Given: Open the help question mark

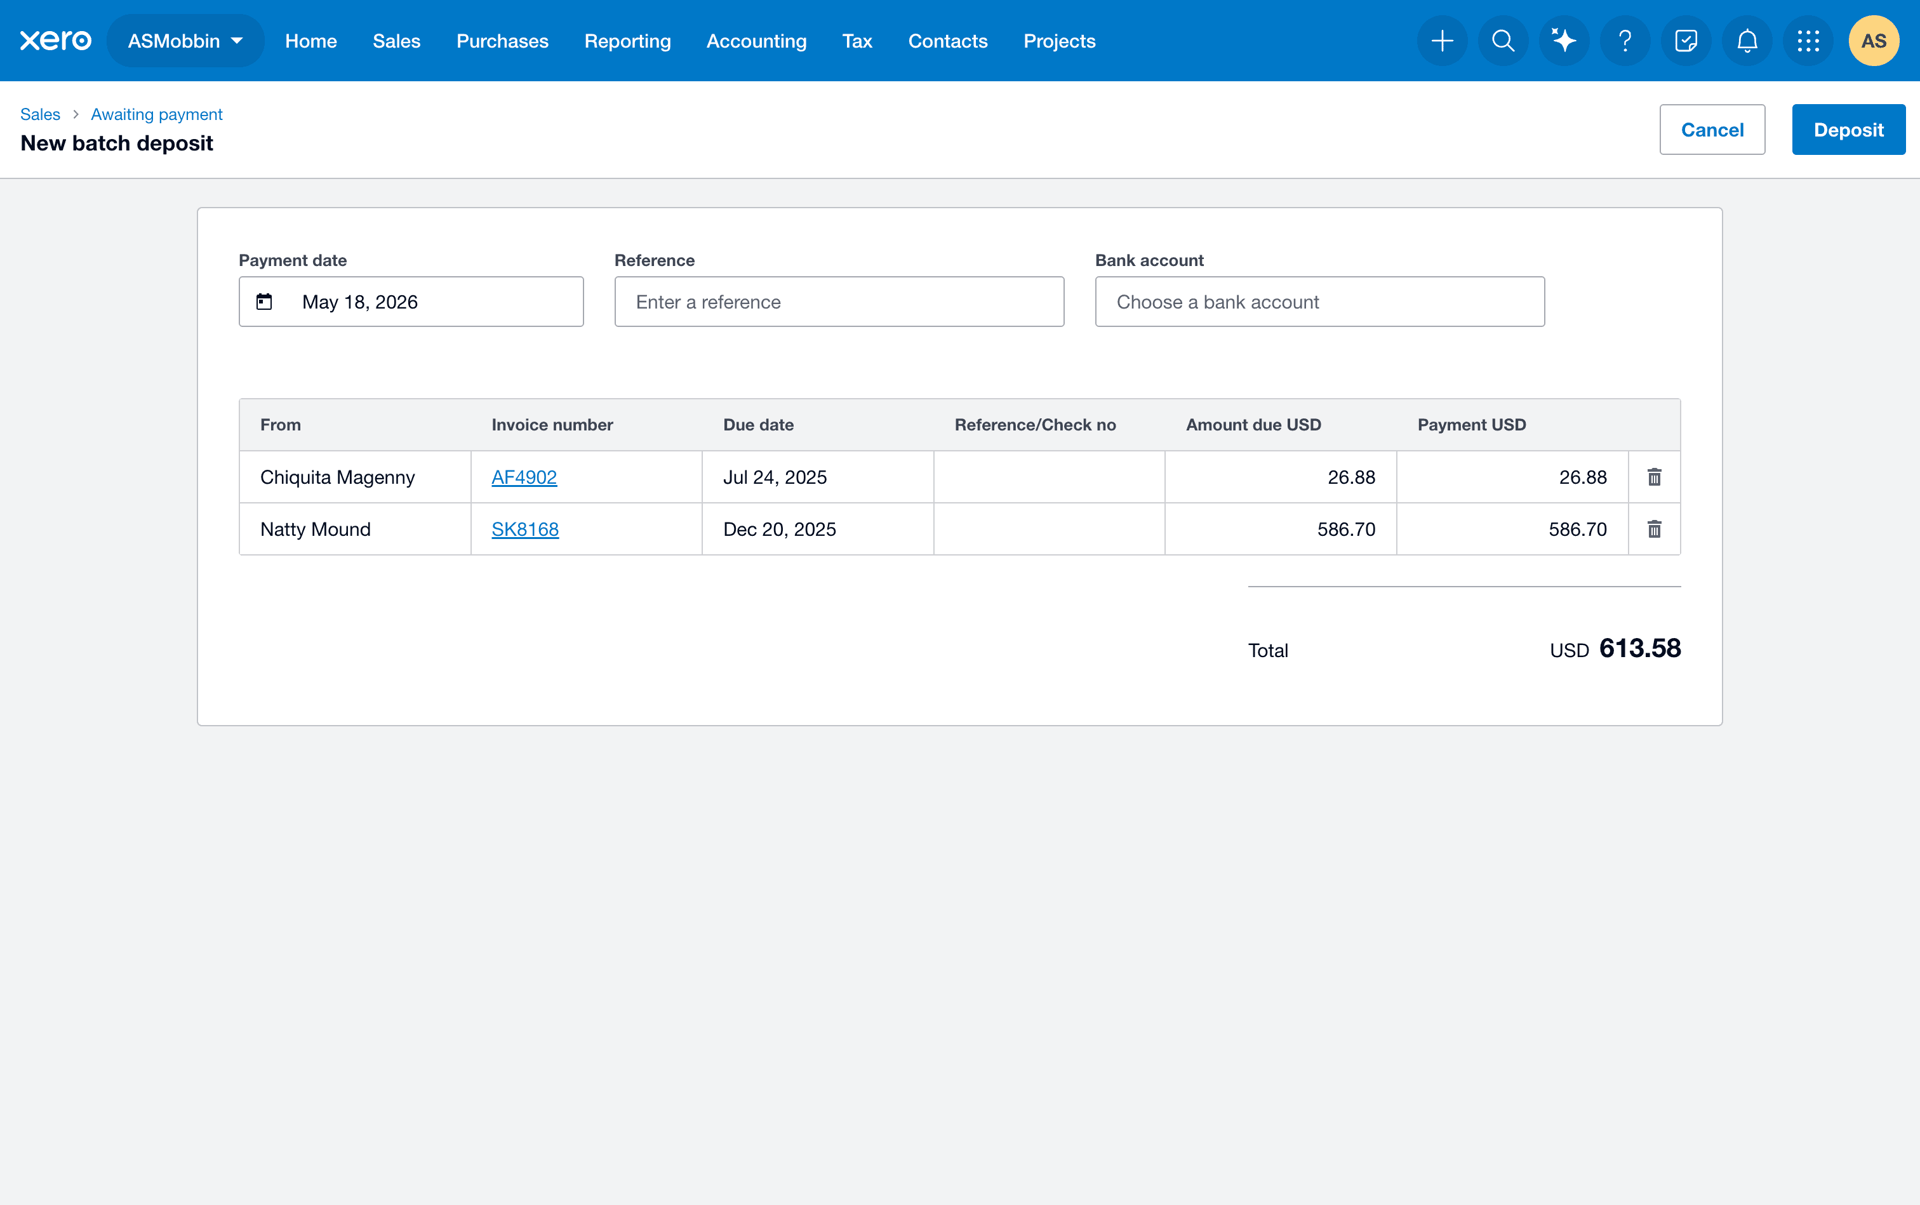Looking at the screenshot, I should (1625, 41).
